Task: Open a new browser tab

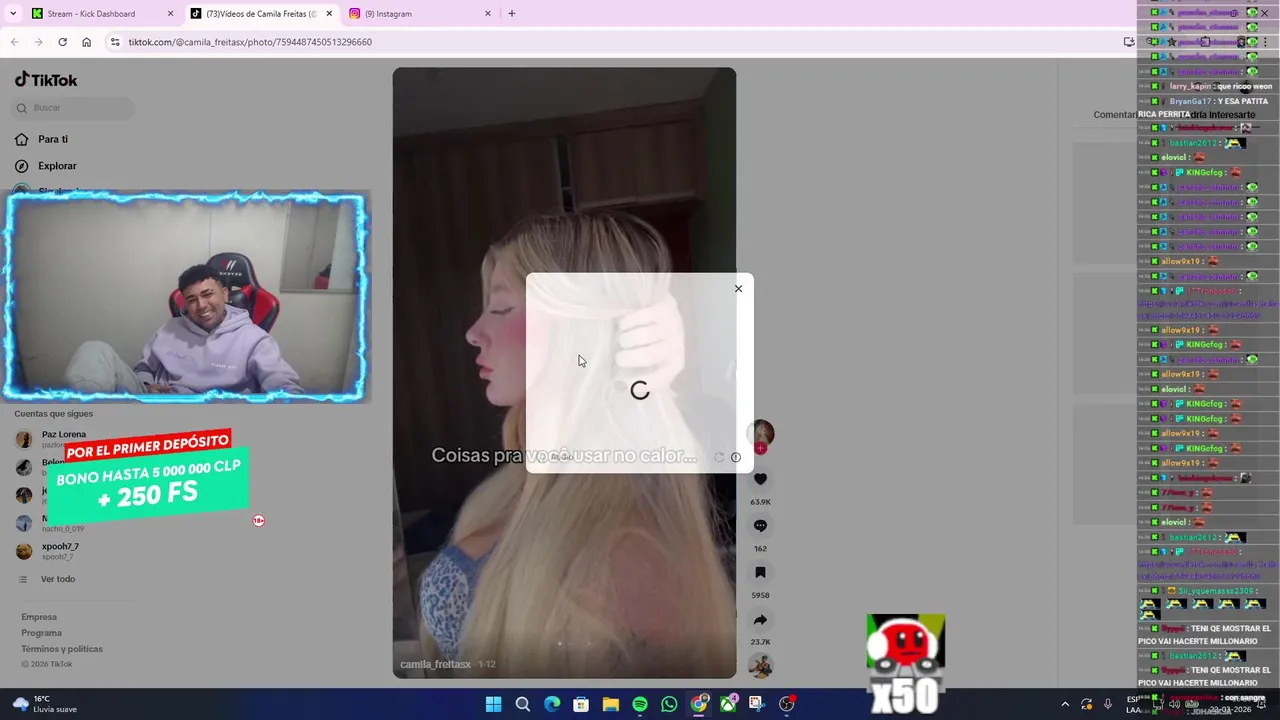Action: 511,14
